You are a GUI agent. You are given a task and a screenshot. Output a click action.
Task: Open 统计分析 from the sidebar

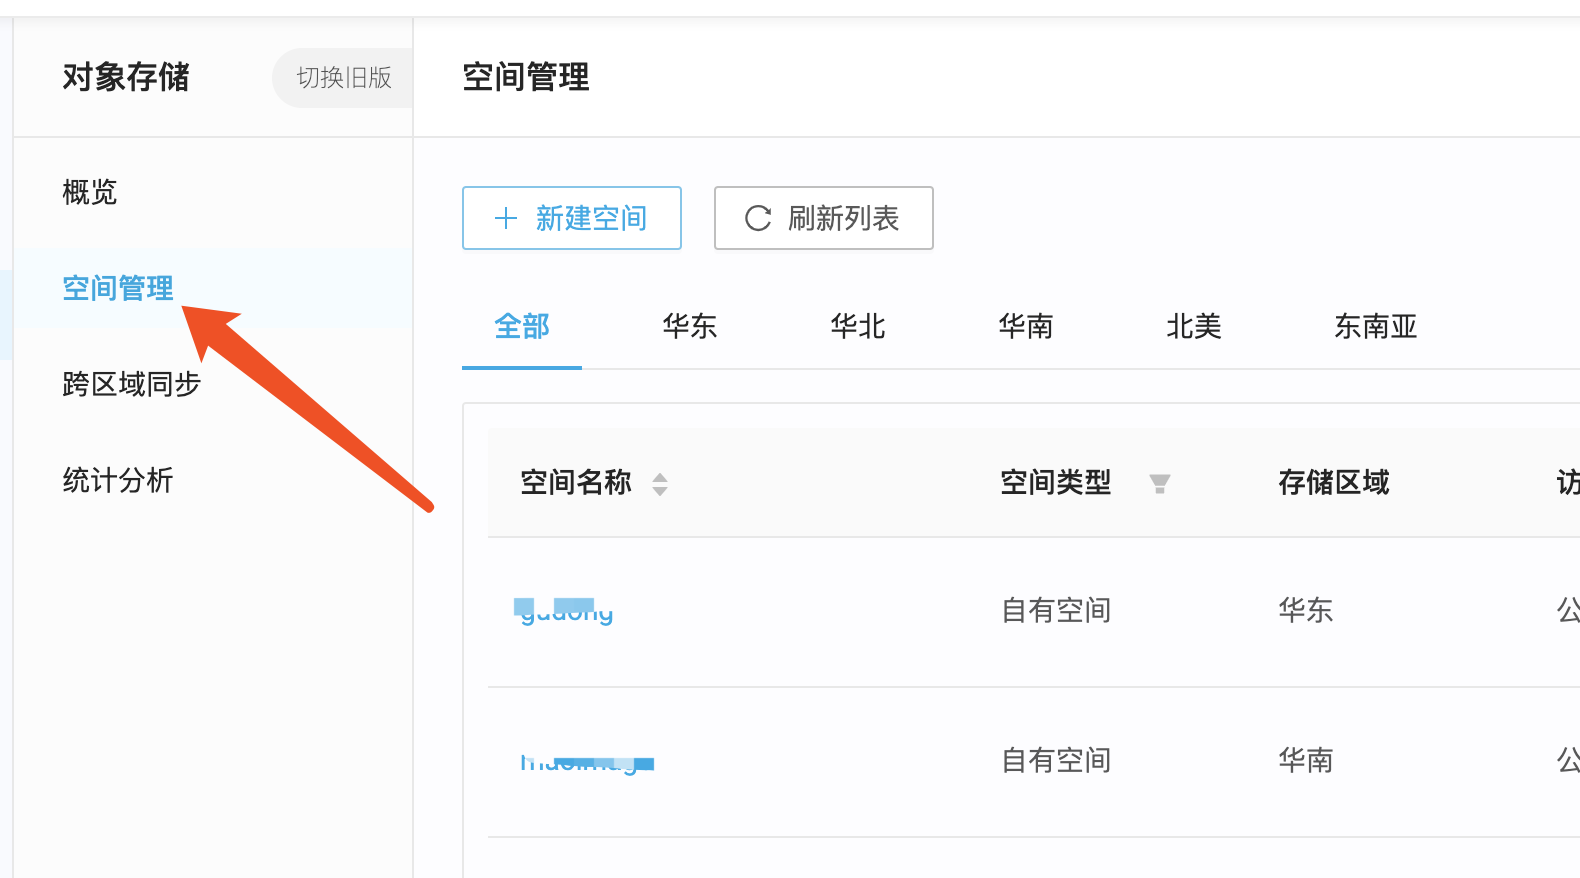pos(118,480)
